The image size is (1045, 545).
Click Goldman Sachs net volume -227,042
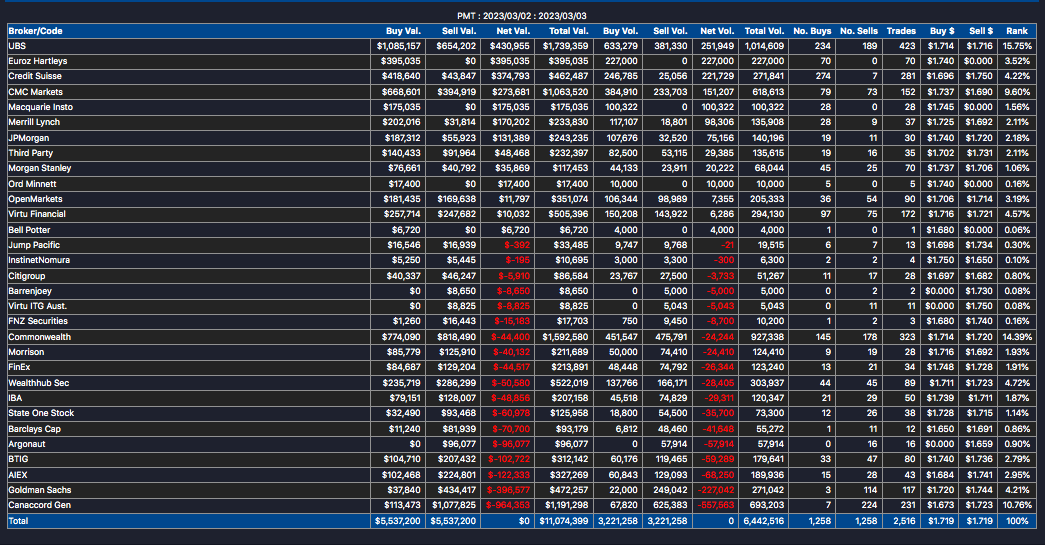click(716, 490)
